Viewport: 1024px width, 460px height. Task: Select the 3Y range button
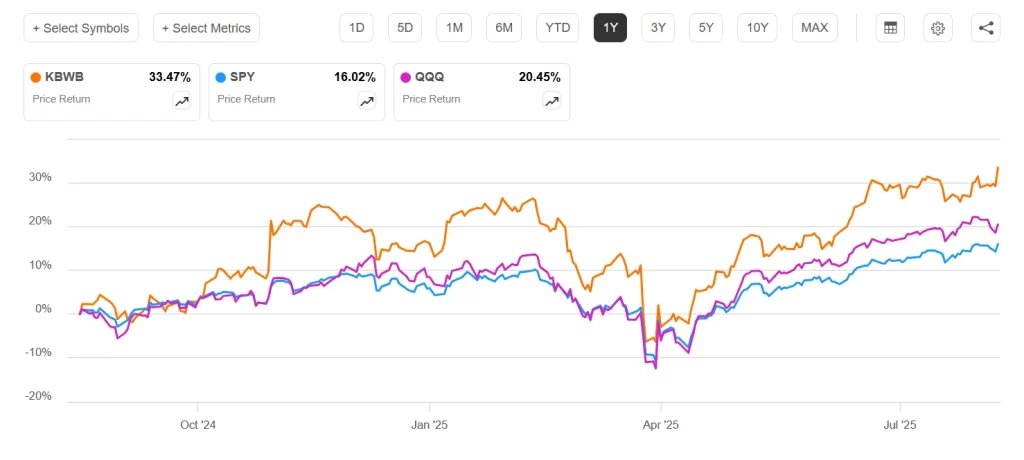pos(658,28)
